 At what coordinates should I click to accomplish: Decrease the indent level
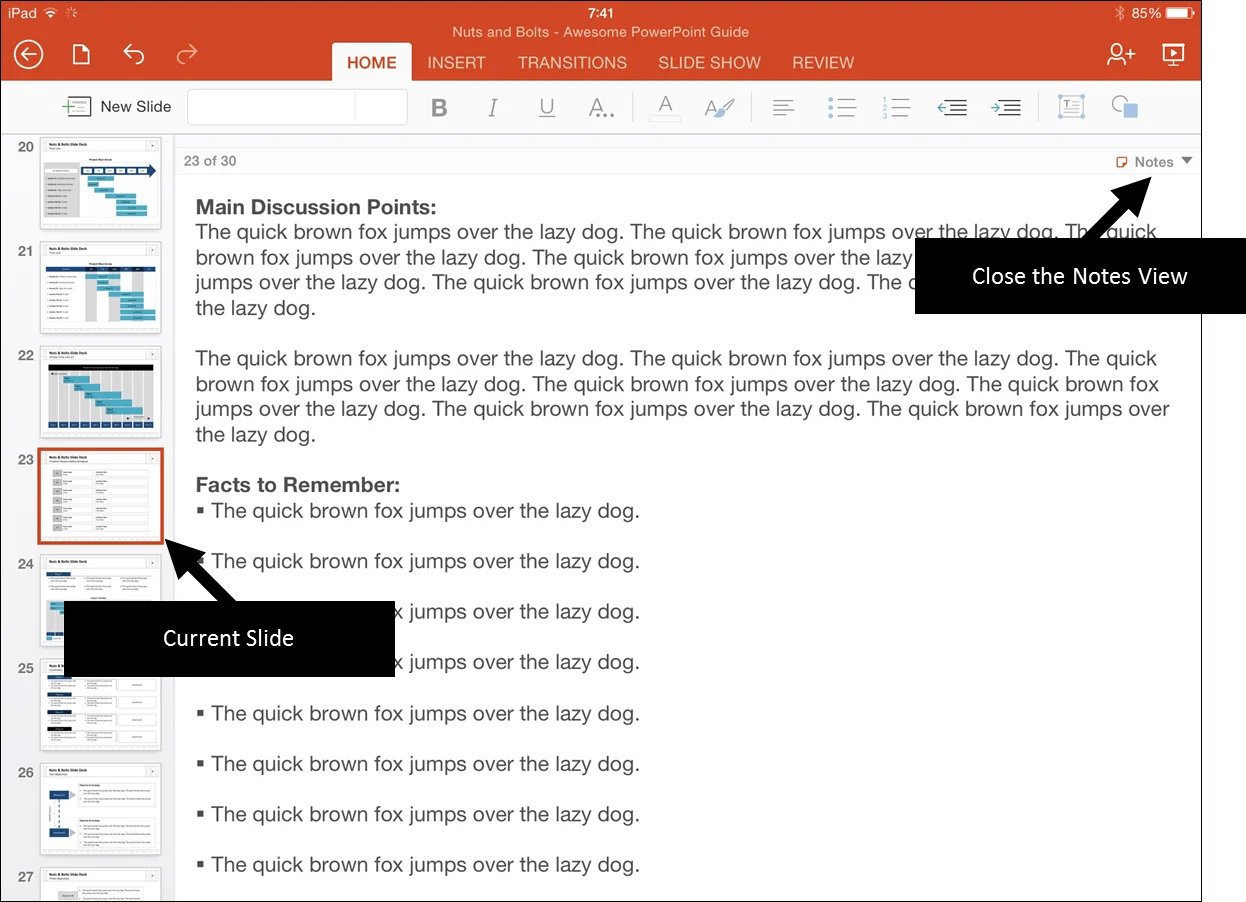tap(951, 108)
